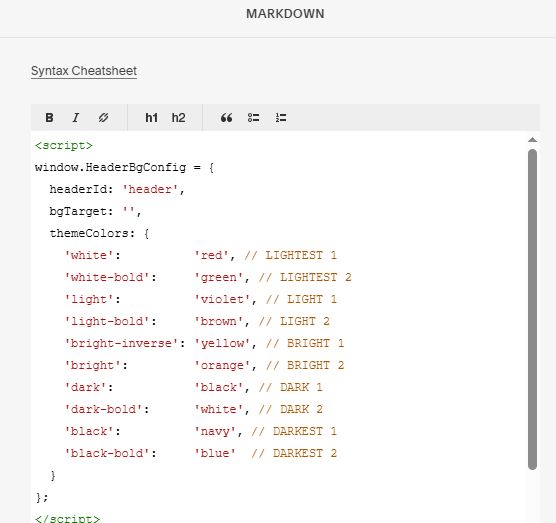This screenshot has height=523, width=556.
Task: Click the 'violet' value
Action: click(223, 299)
